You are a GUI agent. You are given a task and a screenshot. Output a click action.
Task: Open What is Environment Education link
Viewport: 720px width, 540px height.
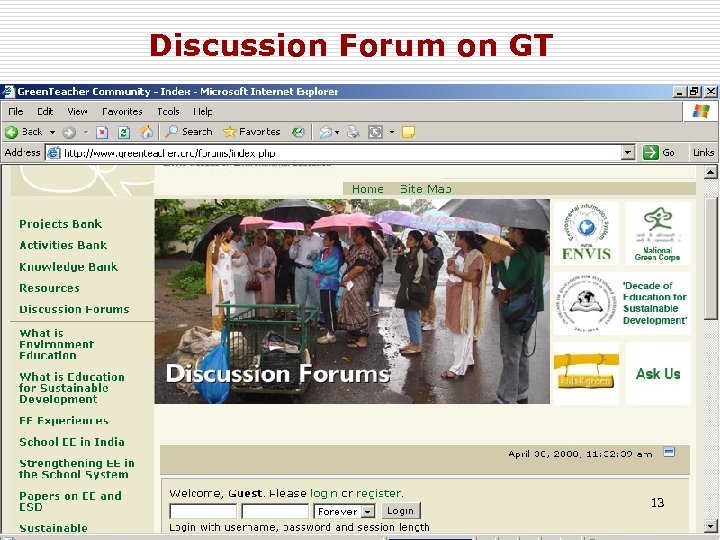coord(56,344)
